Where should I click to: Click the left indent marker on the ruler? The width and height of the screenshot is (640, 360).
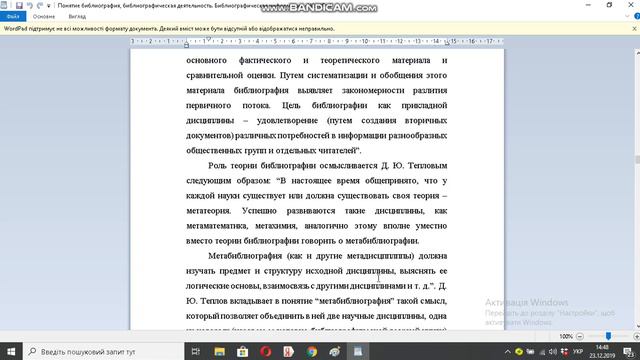186,45
